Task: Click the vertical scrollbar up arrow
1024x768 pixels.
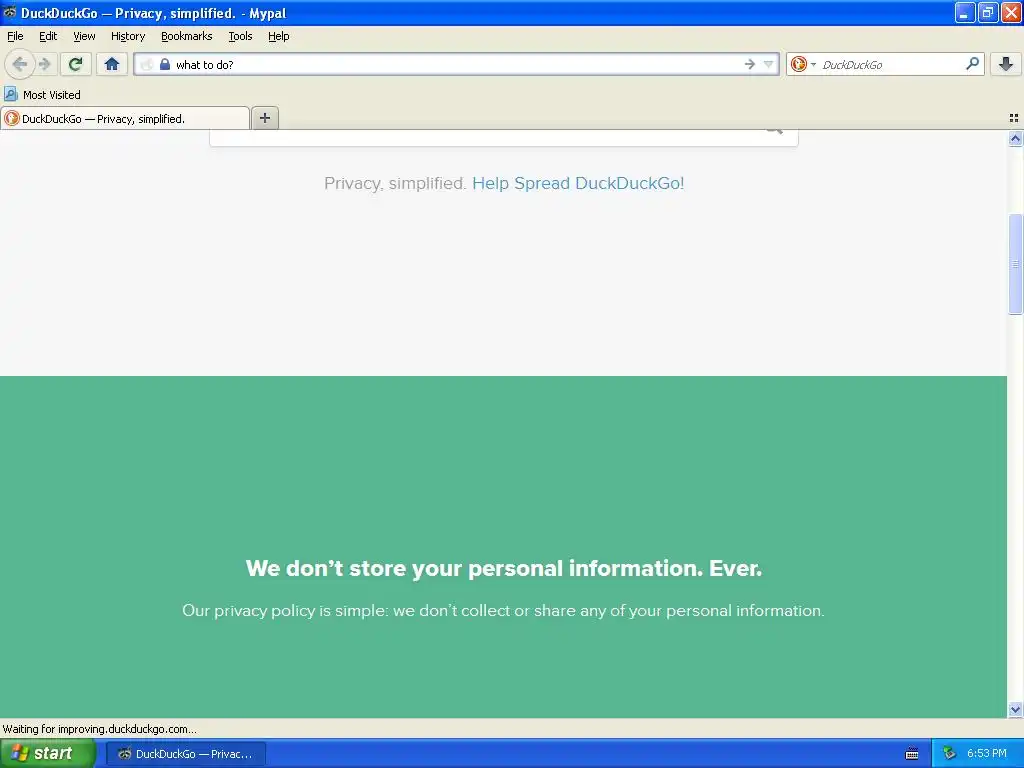Action: tap(1015, 138)
